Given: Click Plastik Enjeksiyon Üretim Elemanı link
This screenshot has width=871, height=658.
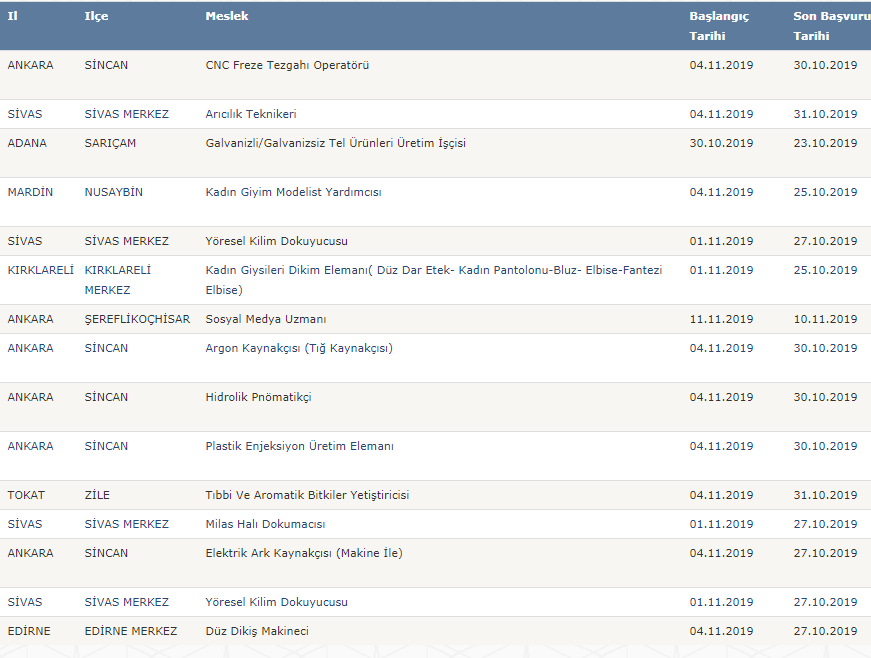Looking at the screenshot, I should [x=299, y=446].
